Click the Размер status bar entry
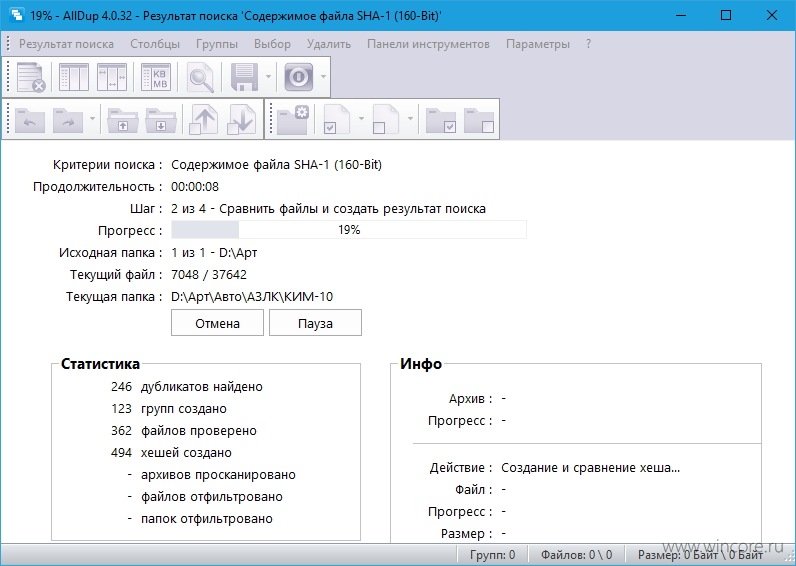 tap(701, 555)
